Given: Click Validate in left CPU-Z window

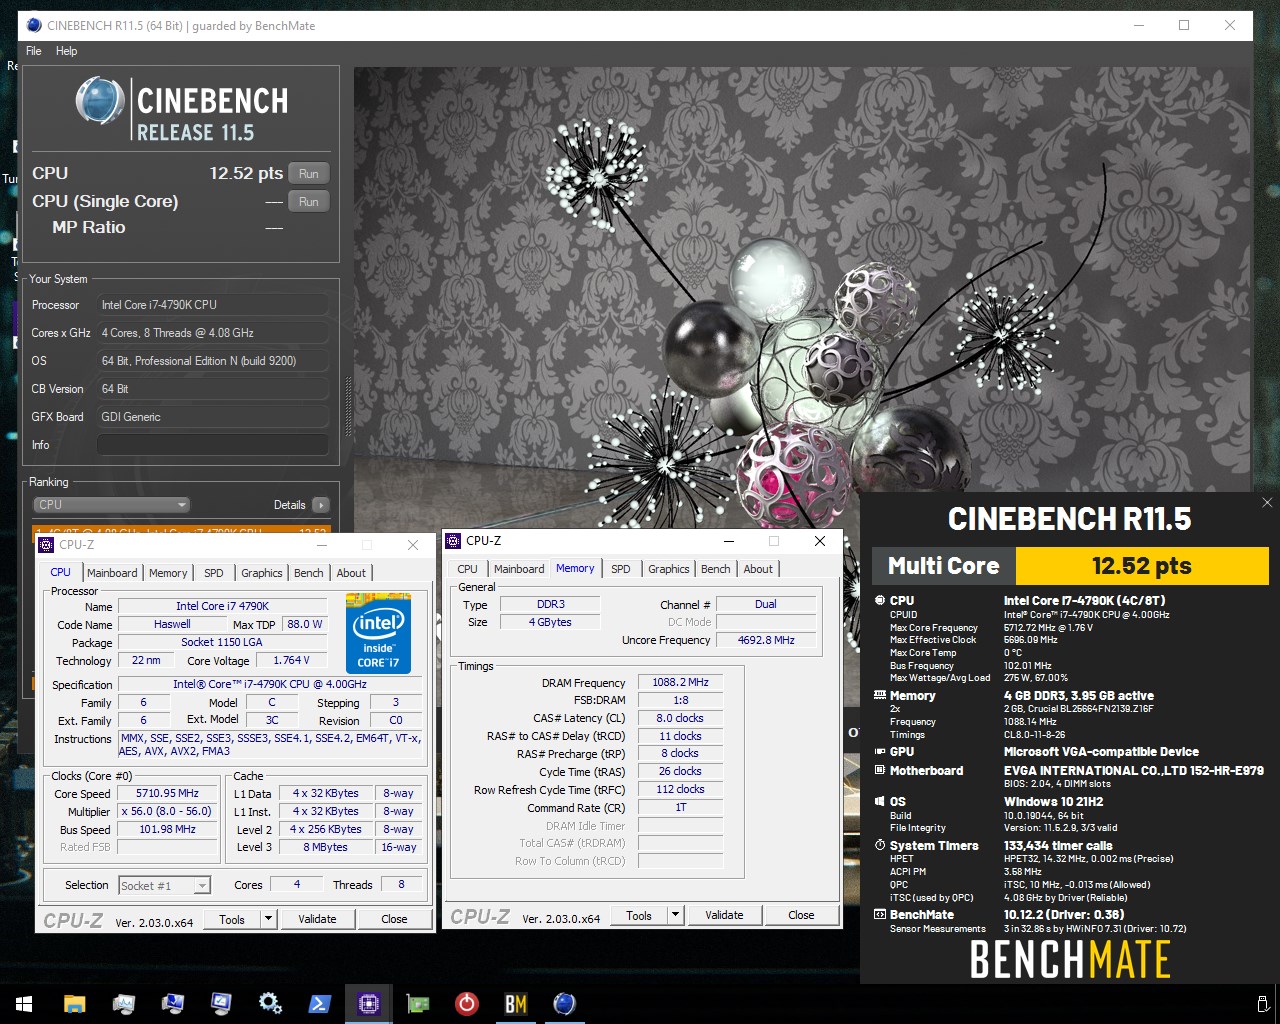Looking at the screenshot, I should (x=317, y=919).
